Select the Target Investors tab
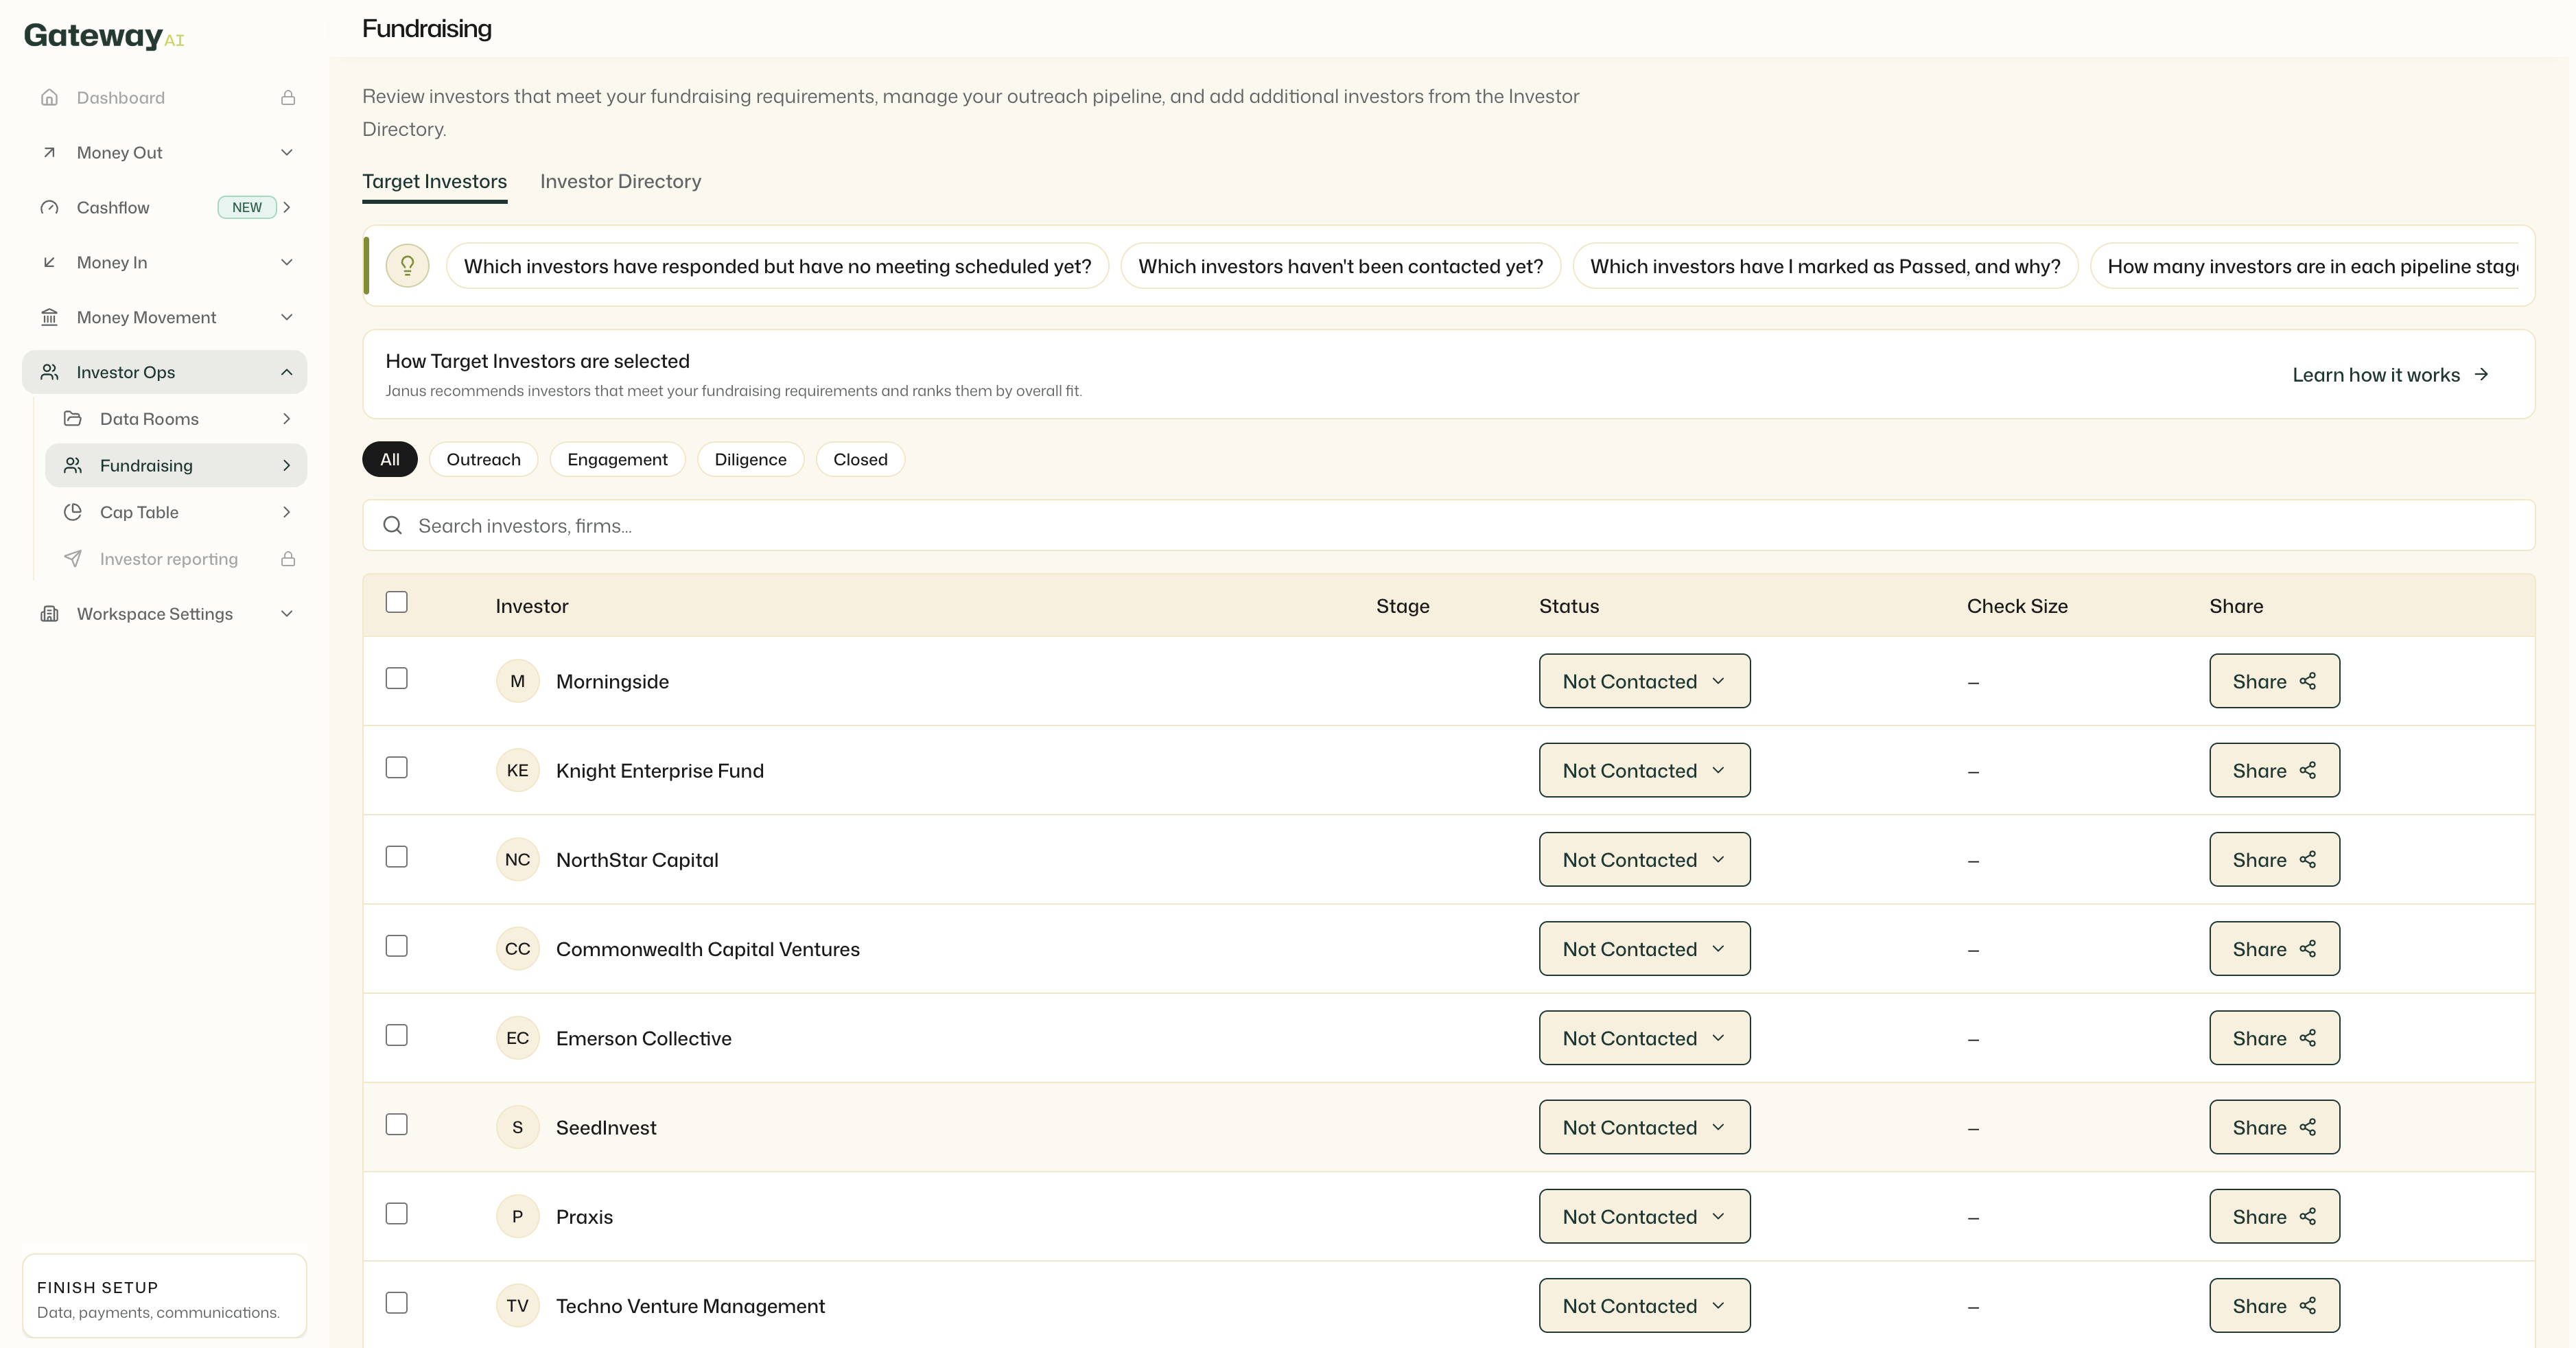The image size is (2576, 1348). (434, 181)
